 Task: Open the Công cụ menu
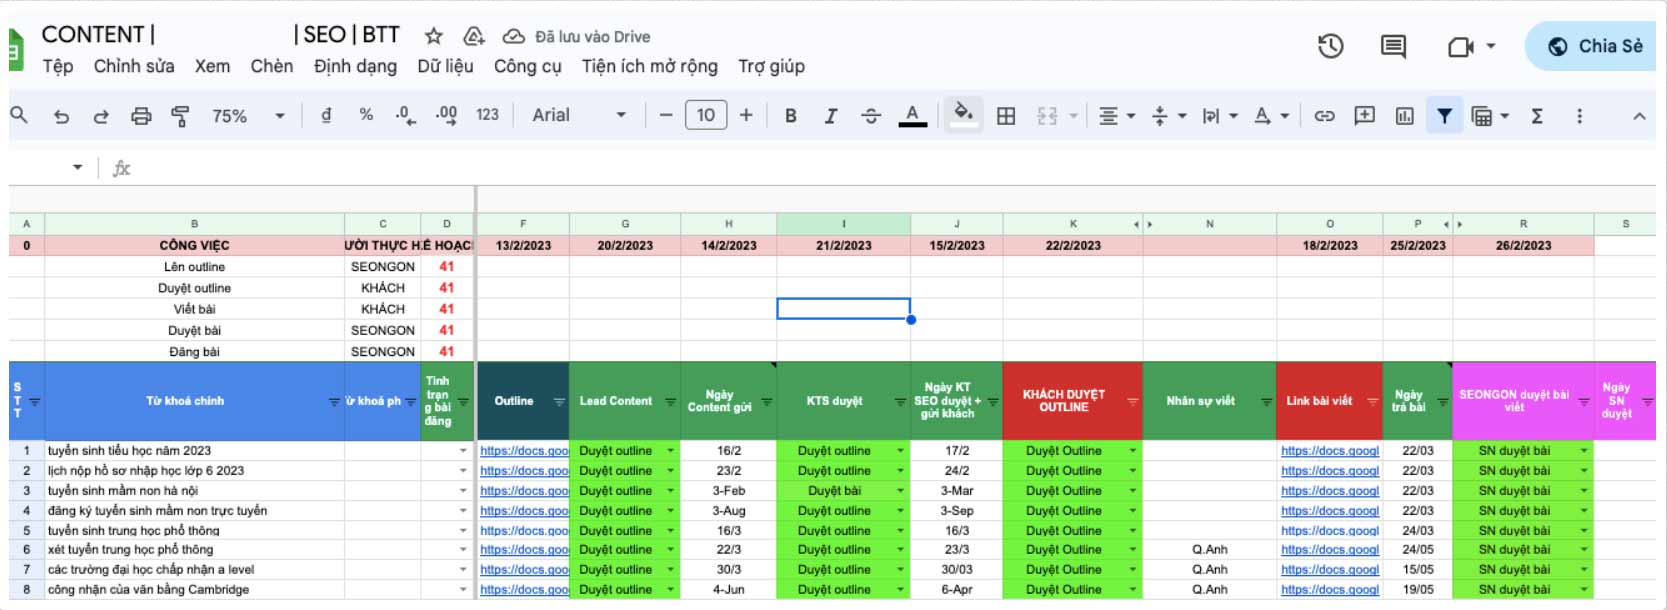coord(527,66)
